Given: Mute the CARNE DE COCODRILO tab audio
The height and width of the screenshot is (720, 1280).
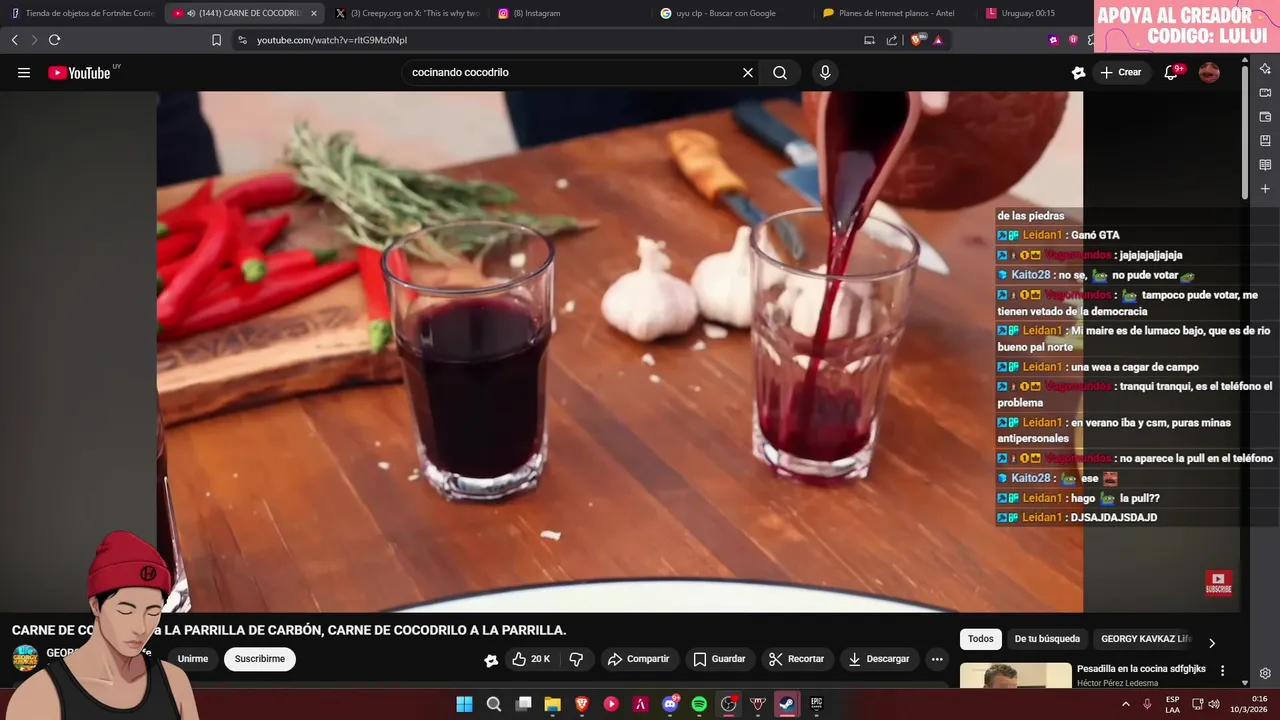Looking at the screenshot, I should pos(191,13).
